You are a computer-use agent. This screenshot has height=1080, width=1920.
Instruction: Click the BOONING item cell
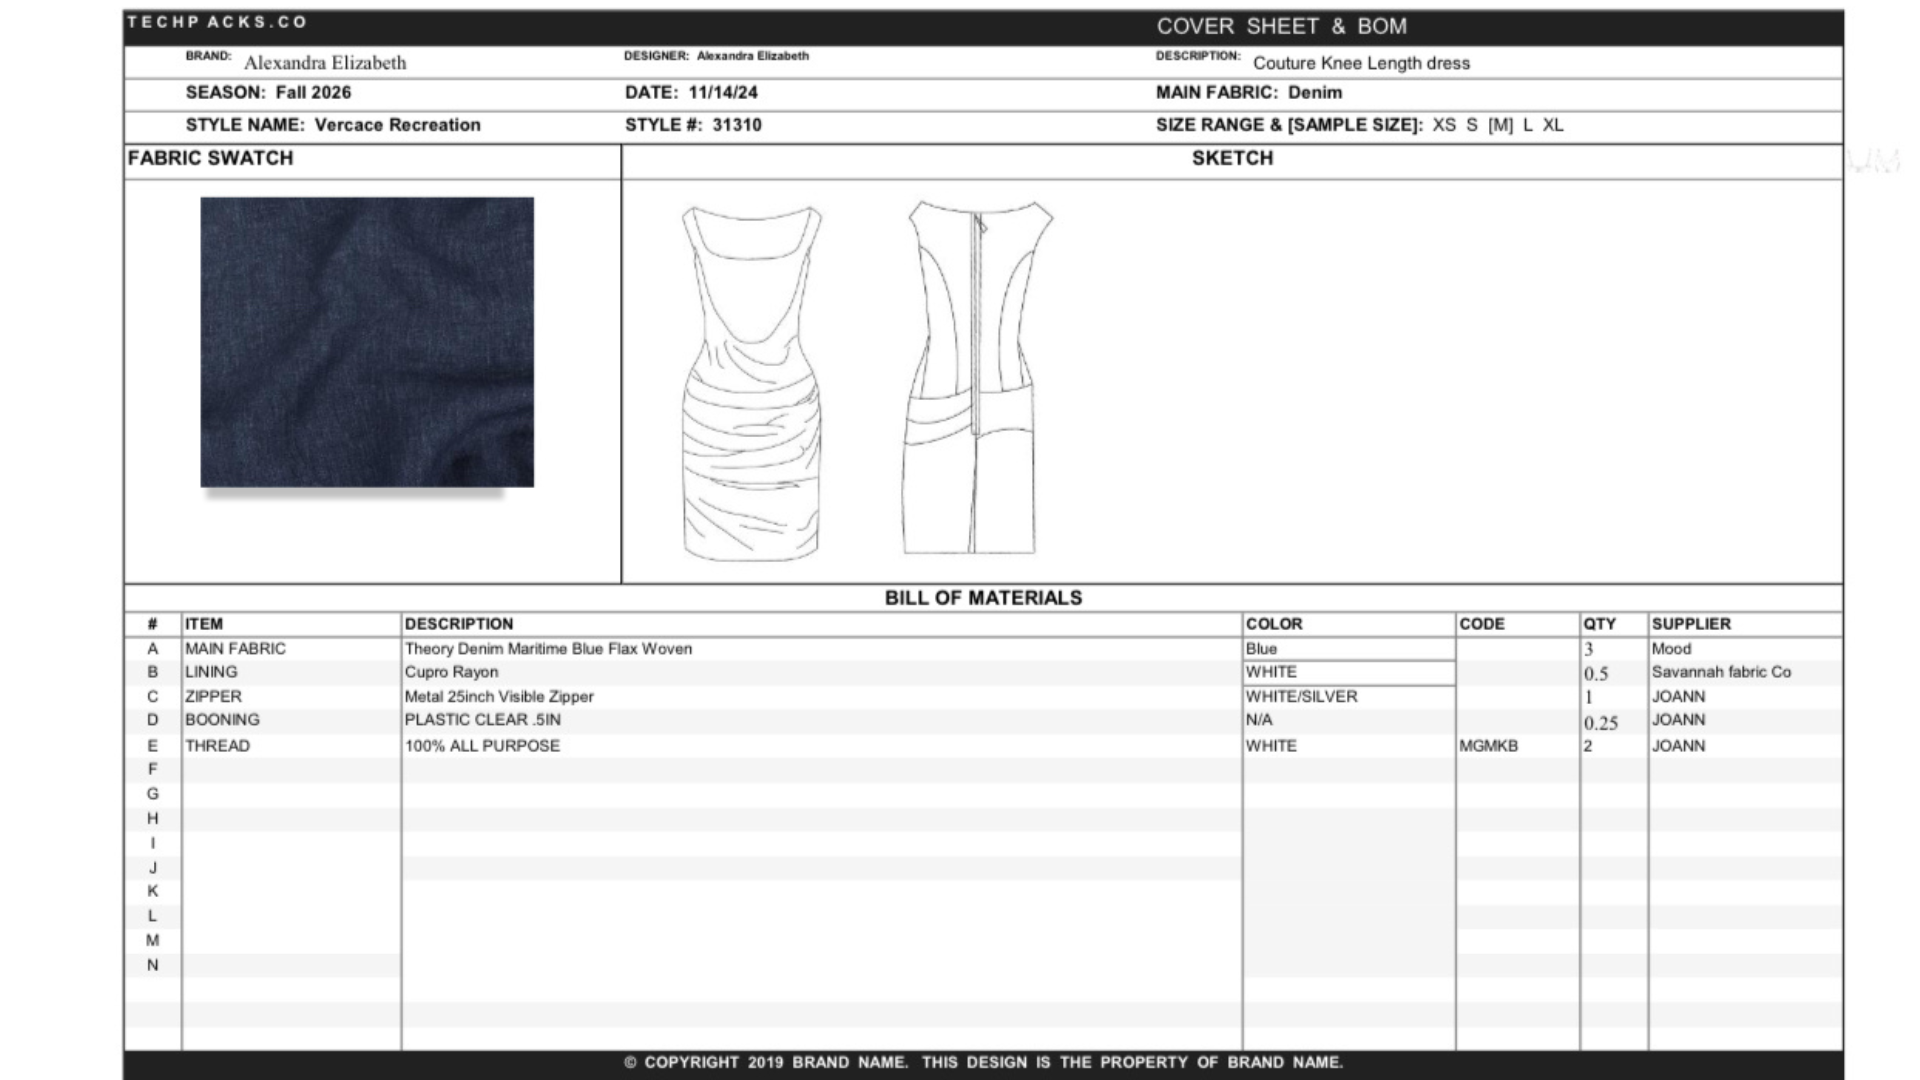(x=222, y=720)
